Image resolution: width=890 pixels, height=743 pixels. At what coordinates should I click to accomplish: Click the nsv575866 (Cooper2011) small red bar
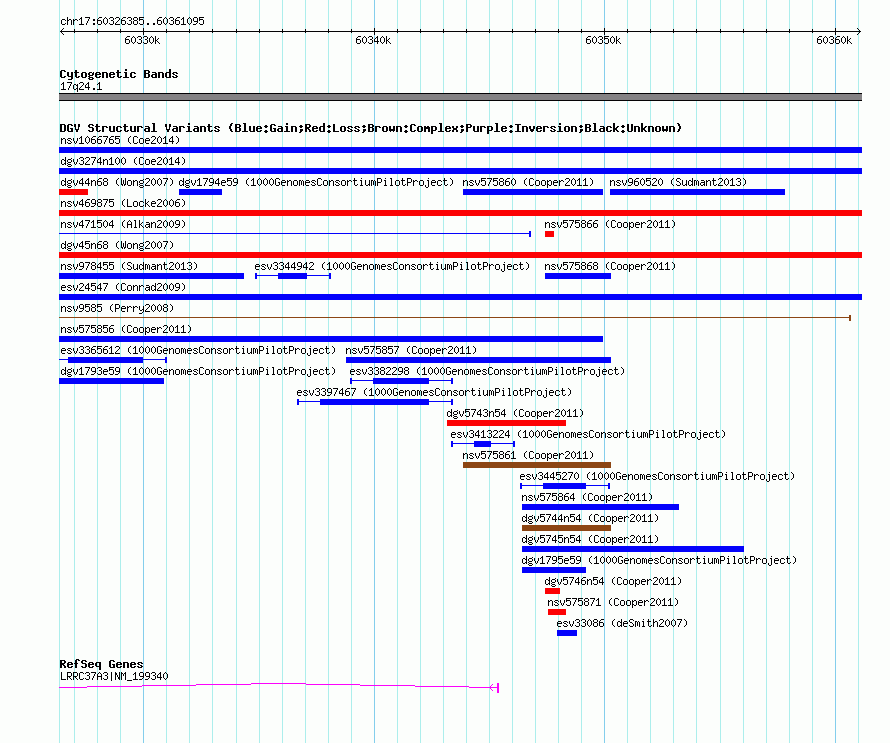549,234
